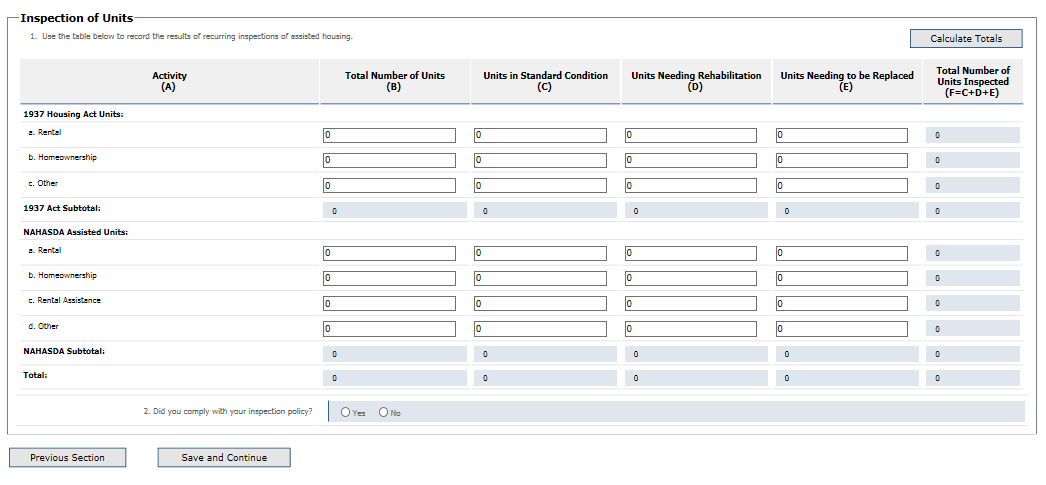This screenshot has height=485, width=1046.
Task: Click NAHASDA Other Units Needing to be Replaced field
Action: (842, 328)
